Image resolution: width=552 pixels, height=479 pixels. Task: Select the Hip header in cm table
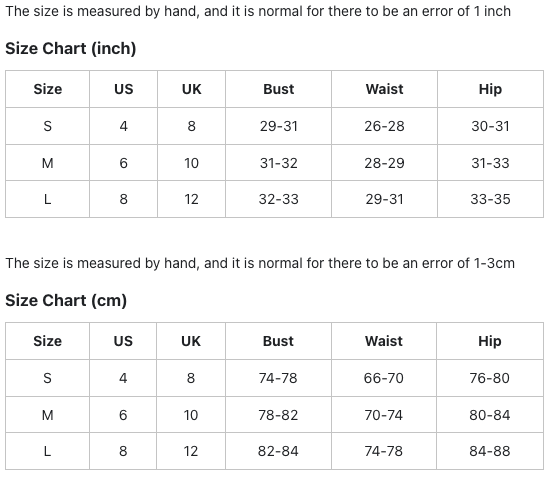pos(490,341)
